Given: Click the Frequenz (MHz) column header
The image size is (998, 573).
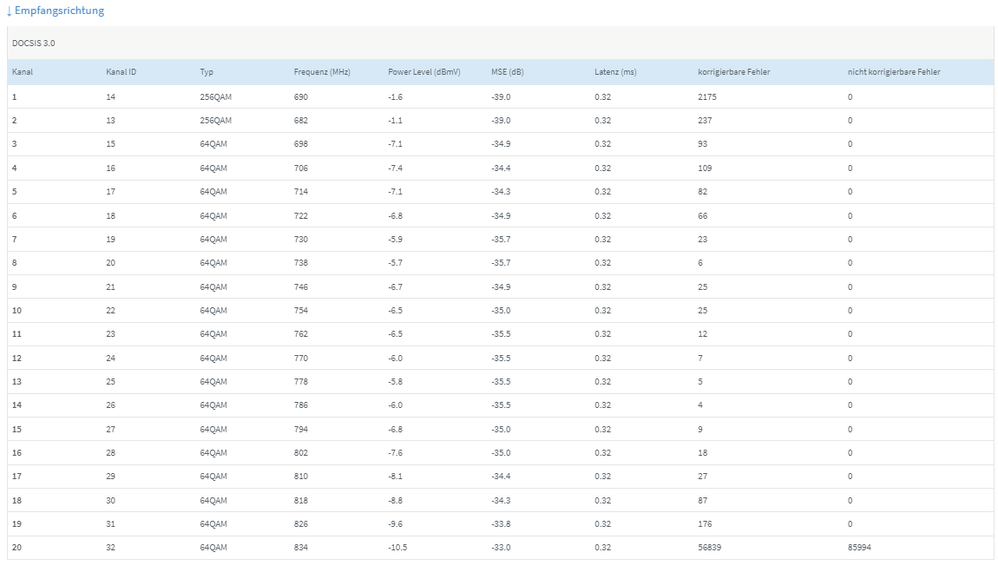Looking at the screenshot, I should tap(321, 72).
